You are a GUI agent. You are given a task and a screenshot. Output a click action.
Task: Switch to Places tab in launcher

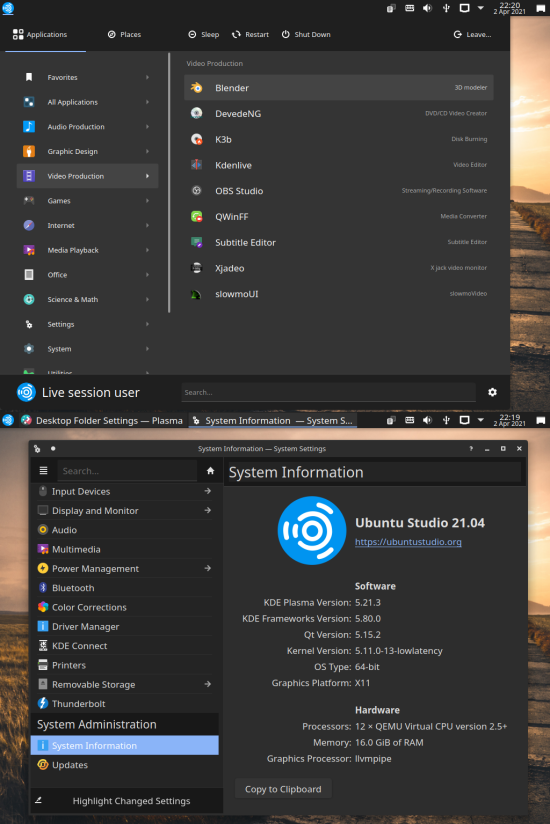point(124,34)
